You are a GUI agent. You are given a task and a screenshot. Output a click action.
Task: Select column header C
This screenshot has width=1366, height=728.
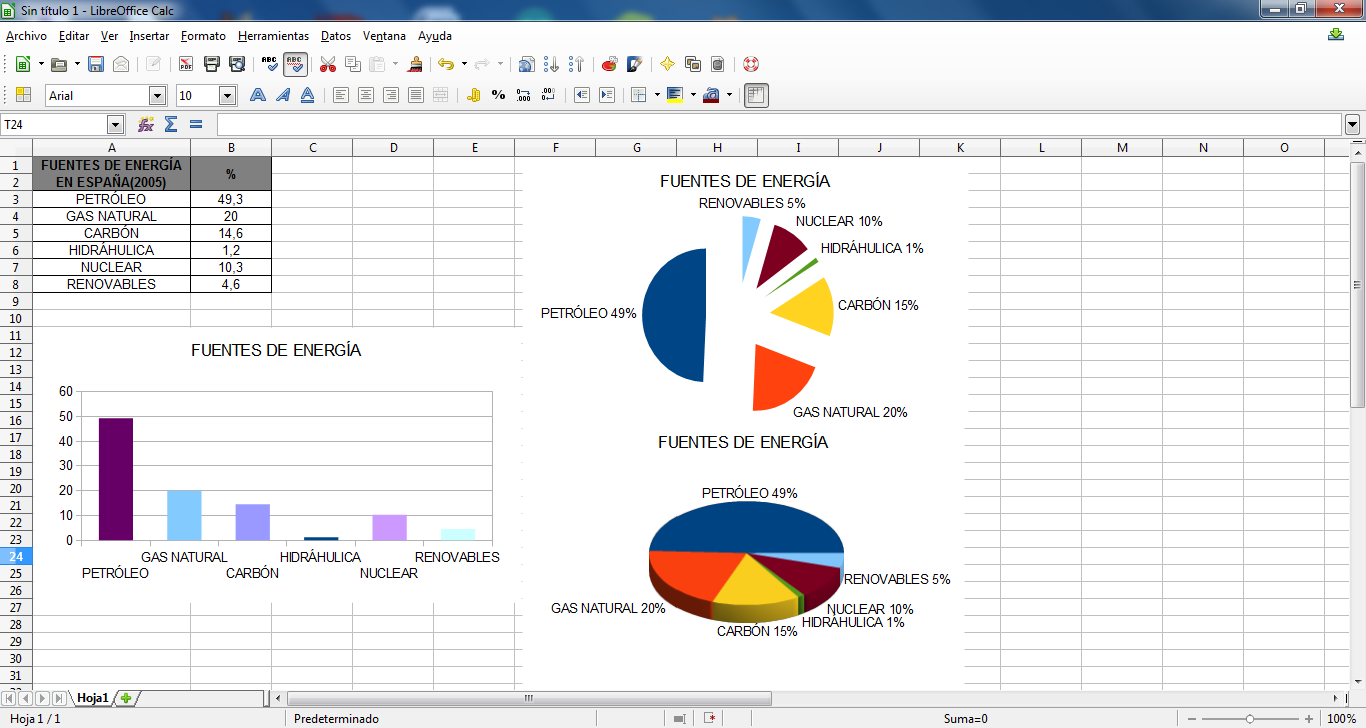tap(312, 148)
